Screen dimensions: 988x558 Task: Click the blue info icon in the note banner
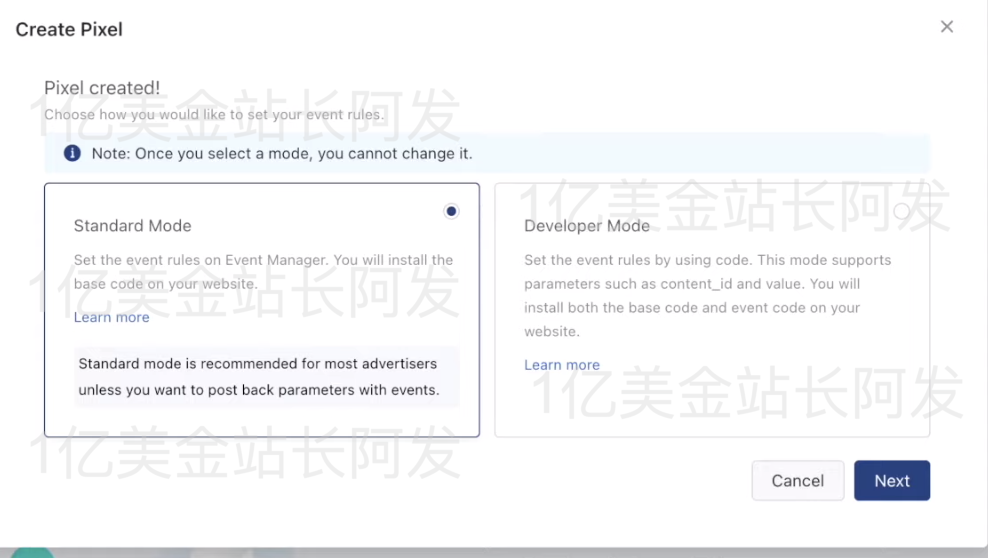72,153
